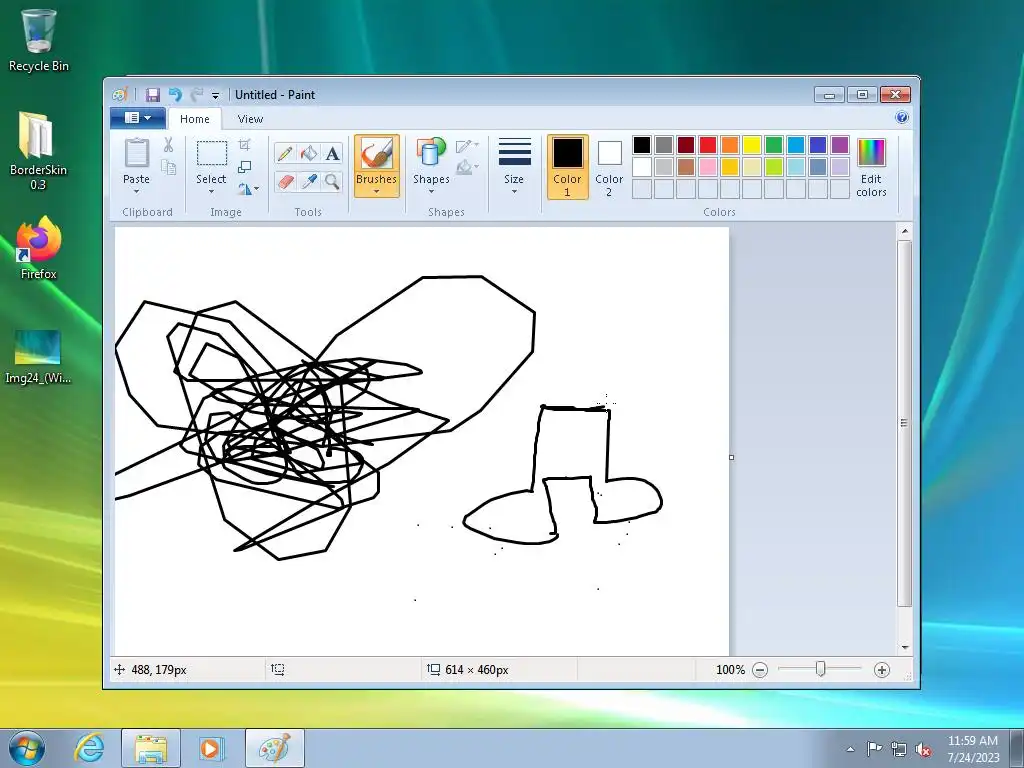The image size is (1024, 768).
Task: Switch to the View ribbon tab
Action: coord(250,119)
